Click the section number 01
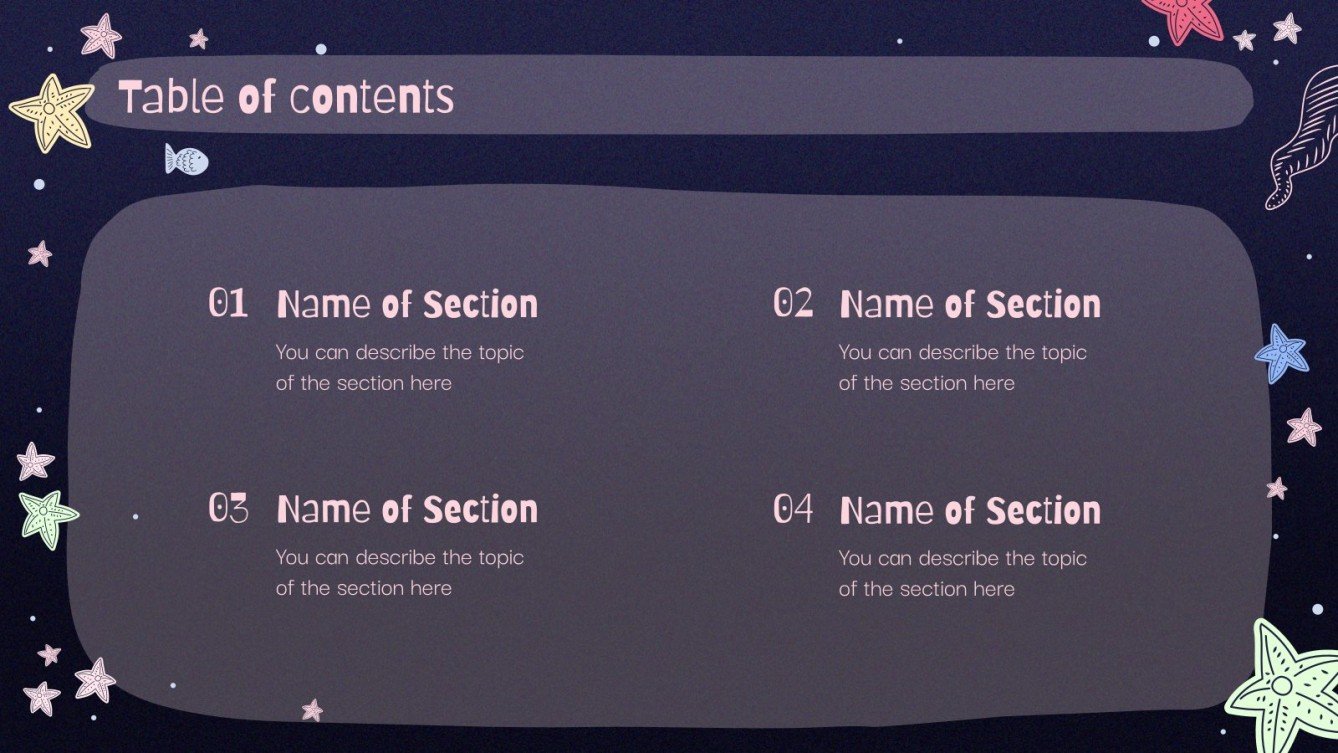Viewport: 1338px width, 753px height. pyautogui.click(x=228, y=303)
